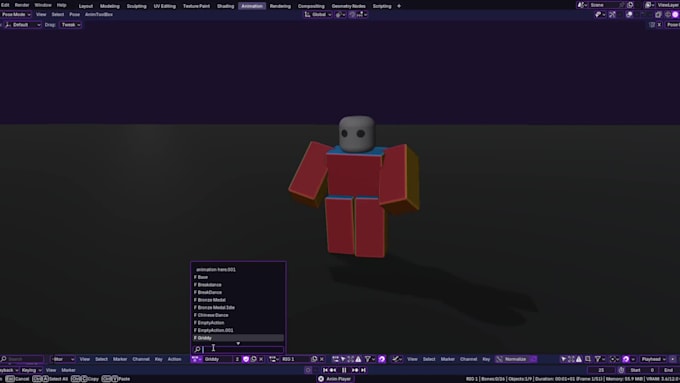The image size is (680, 383).
Task: Open the Playhead pivot dropdown
Action: point(653,359)
